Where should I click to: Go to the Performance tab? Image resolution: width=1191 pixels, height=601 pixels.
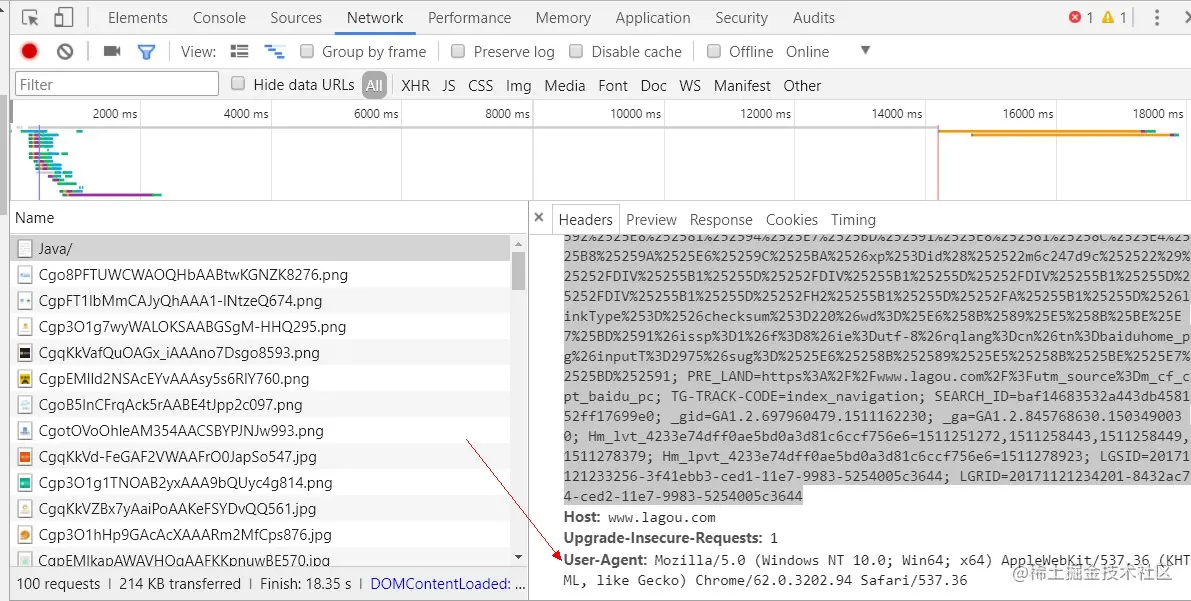click(x=469, y=17)
